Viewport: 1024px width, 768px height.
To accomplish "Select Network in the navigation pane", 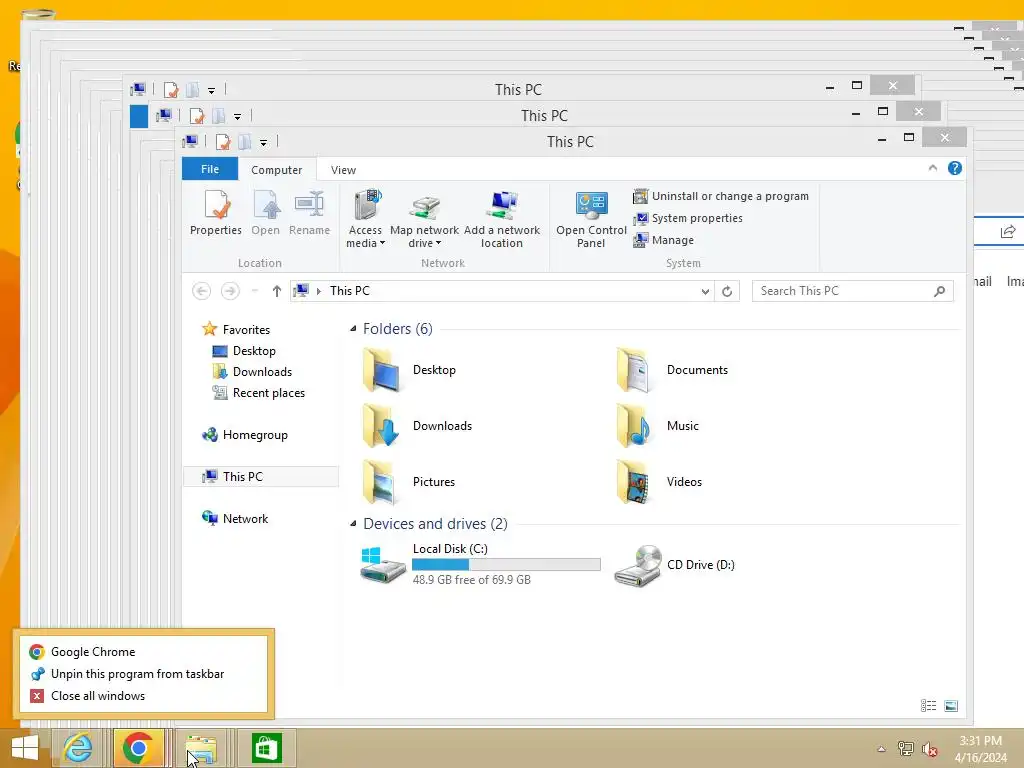I will (x=235, y=519).
